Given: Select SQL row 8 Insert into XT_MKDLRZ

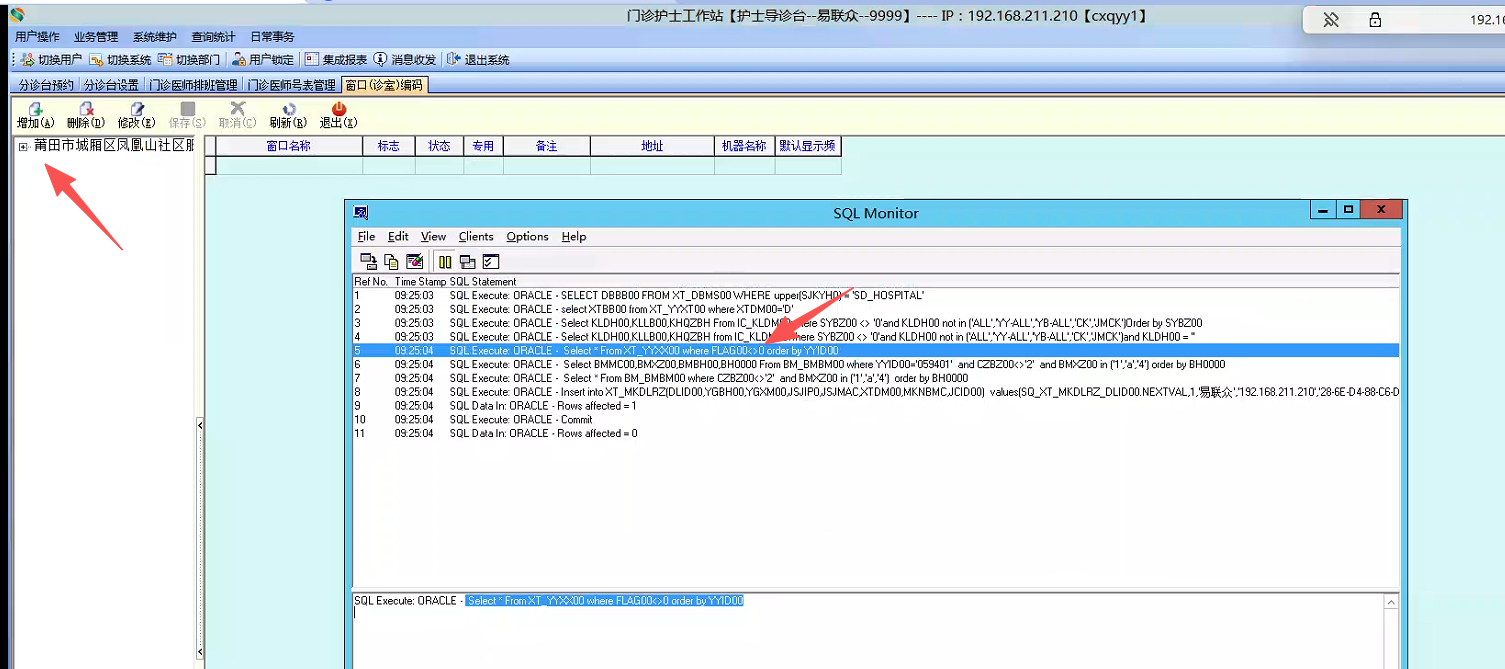Looking at the screenshot, I should click(x=876, y=392).
